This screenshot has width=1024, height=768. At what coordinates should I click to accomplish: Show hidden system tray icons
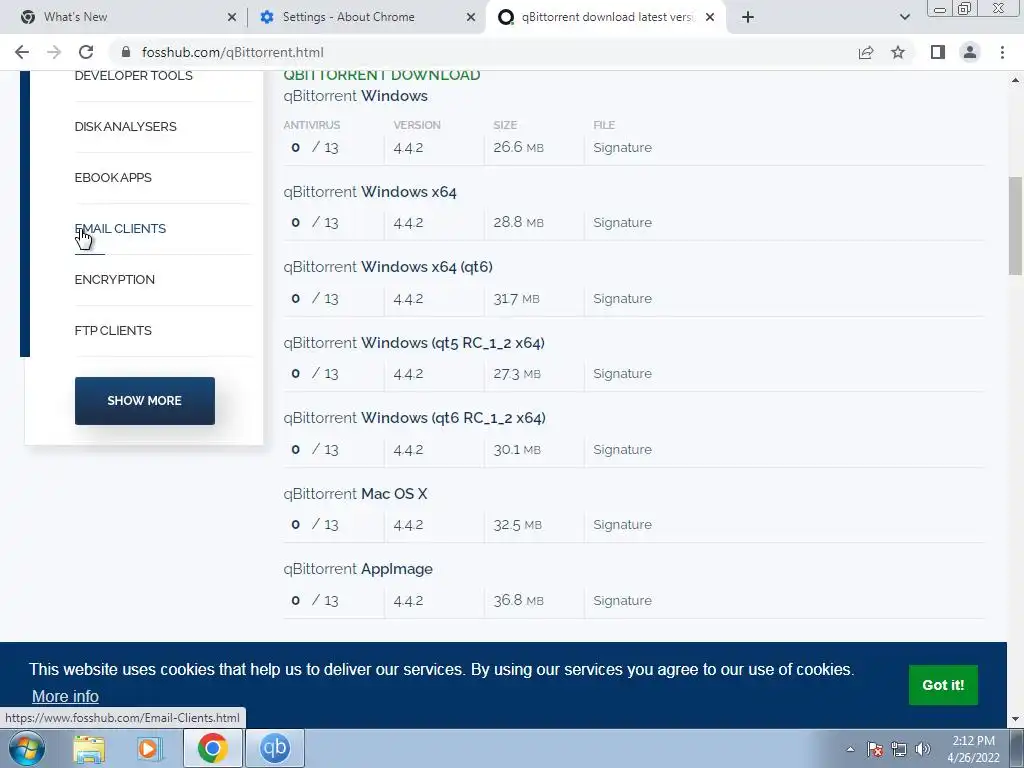tap(850, 749)
